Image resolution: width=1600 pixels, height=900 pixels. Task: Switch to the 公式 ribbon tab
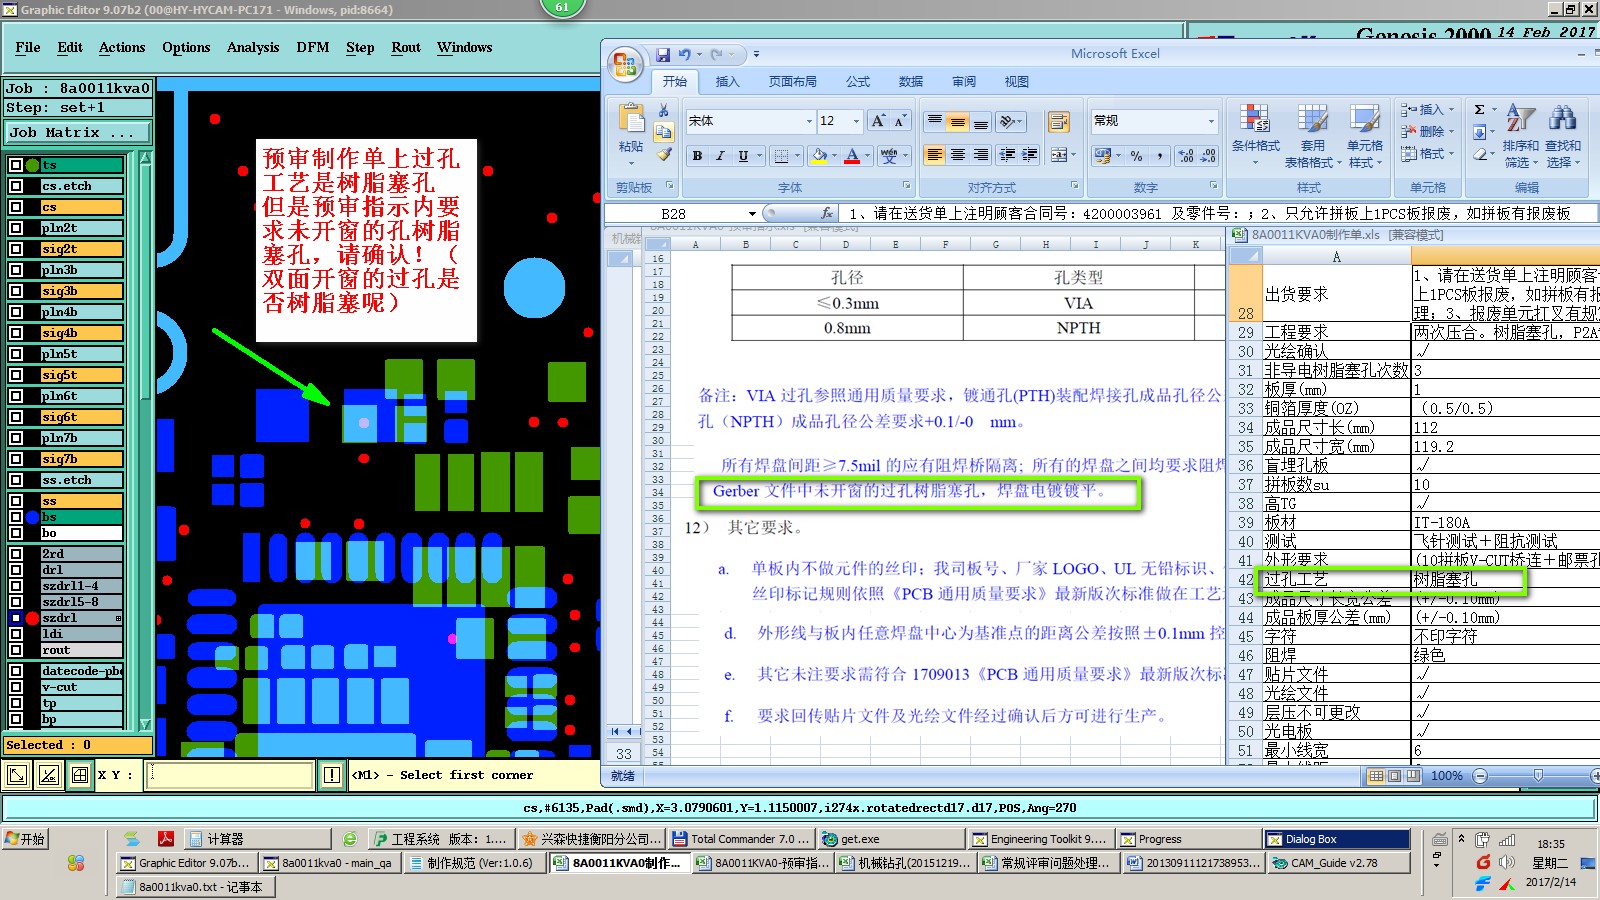click(858, 82)
